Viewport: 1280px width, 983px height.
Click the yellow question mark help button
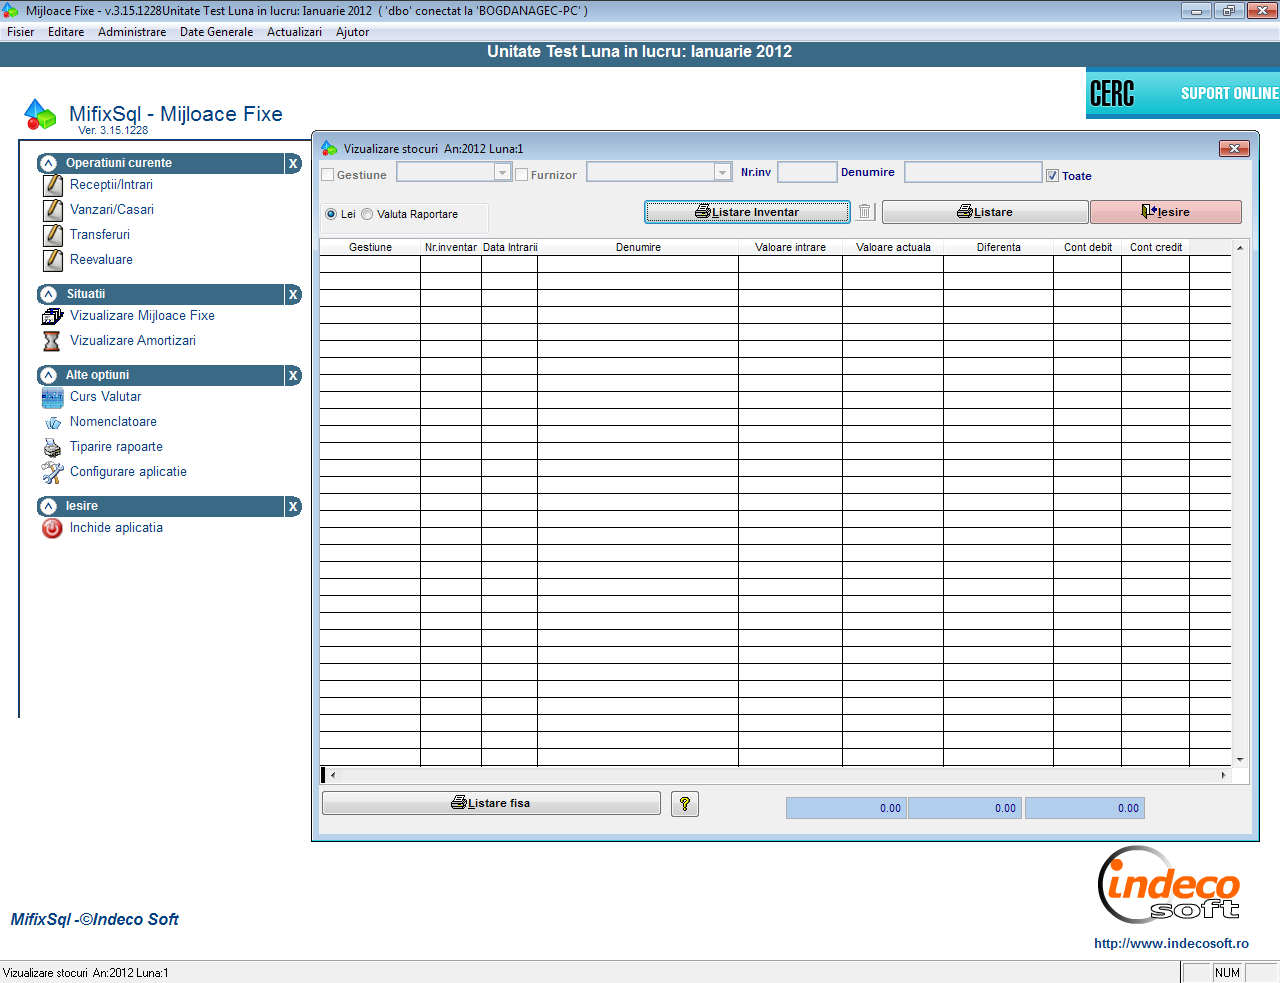pos(685,804)
